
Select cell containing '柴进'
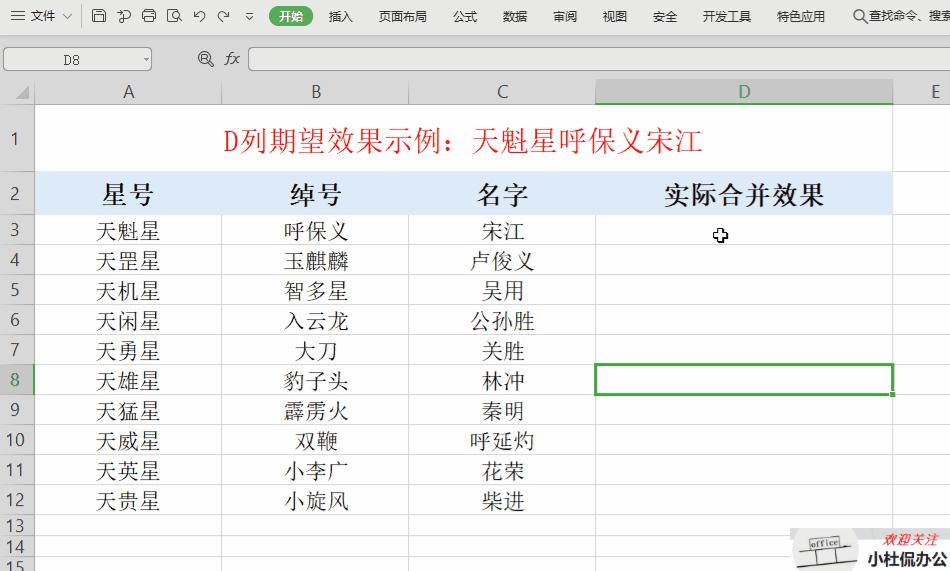pos(502,500)
